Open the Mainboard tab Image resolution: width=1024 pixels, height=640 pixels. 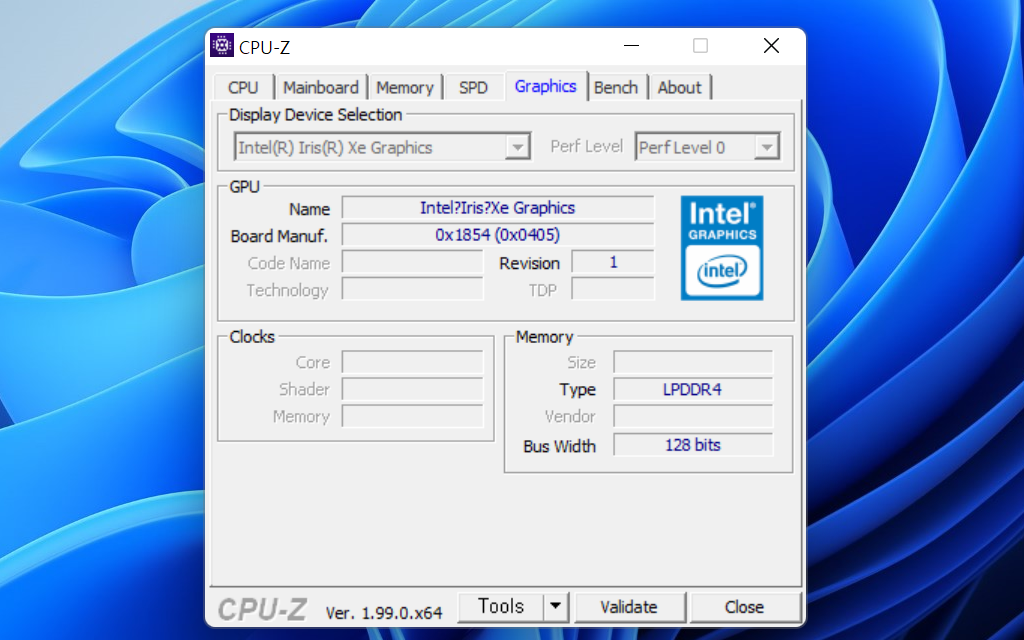coord(321,88)
